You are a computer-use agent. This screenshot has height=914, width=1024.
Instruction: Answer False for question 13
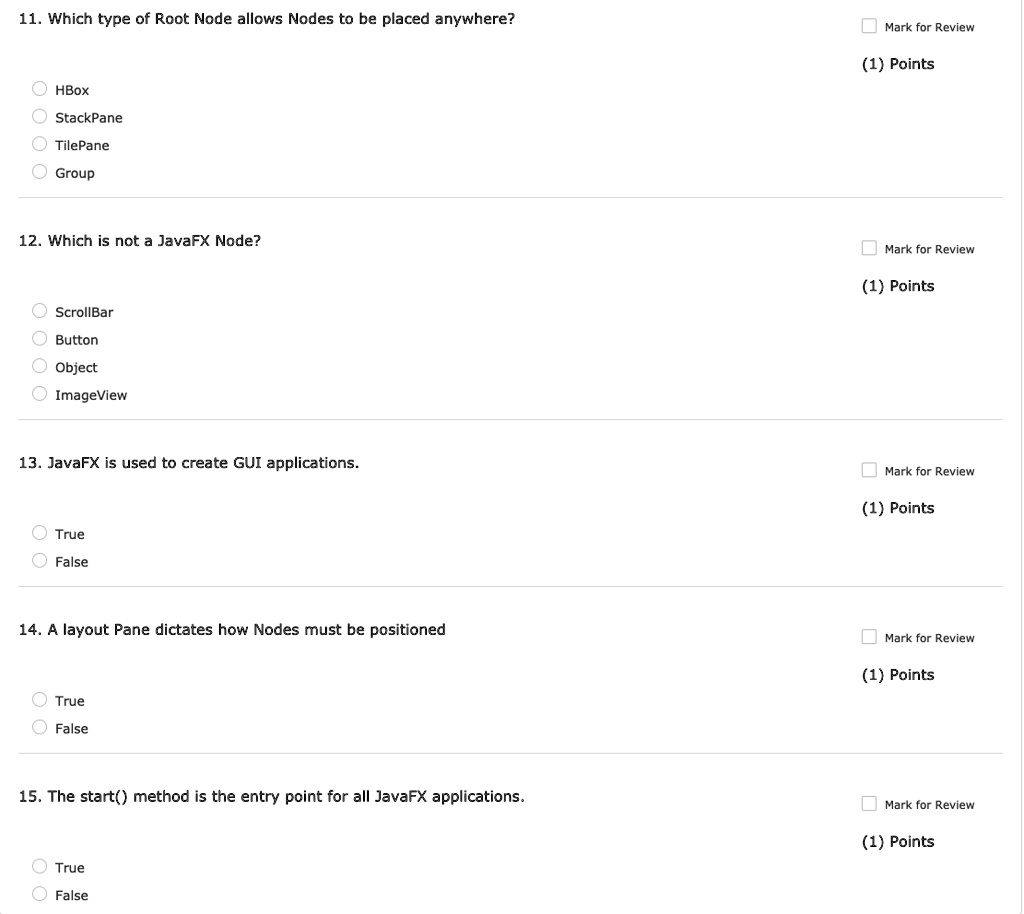40,560
